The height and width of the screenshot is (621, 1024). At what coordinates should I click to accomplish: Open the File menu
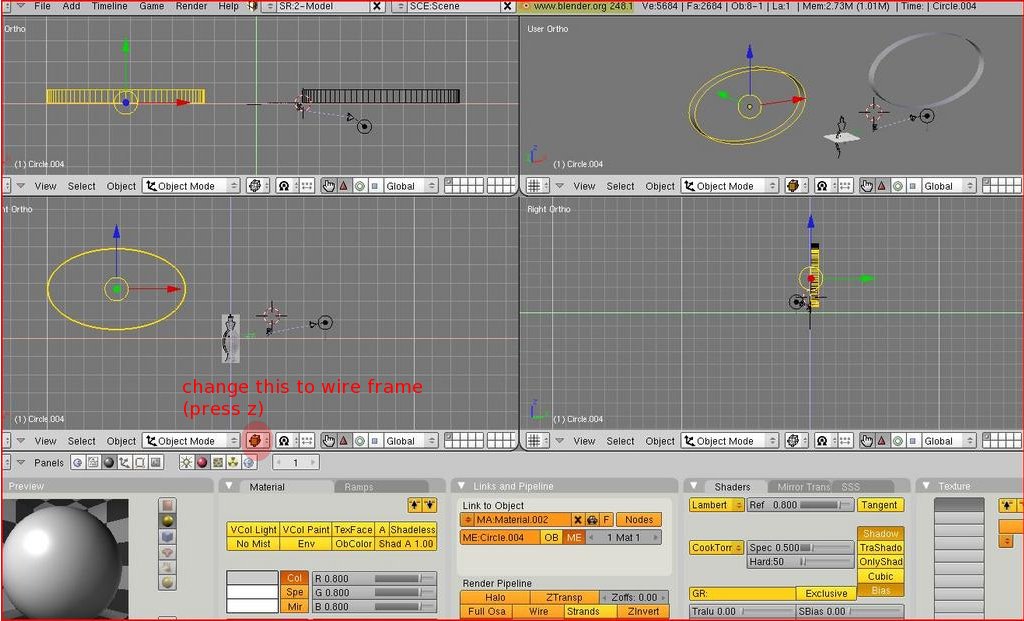click(x=42, y=6)
